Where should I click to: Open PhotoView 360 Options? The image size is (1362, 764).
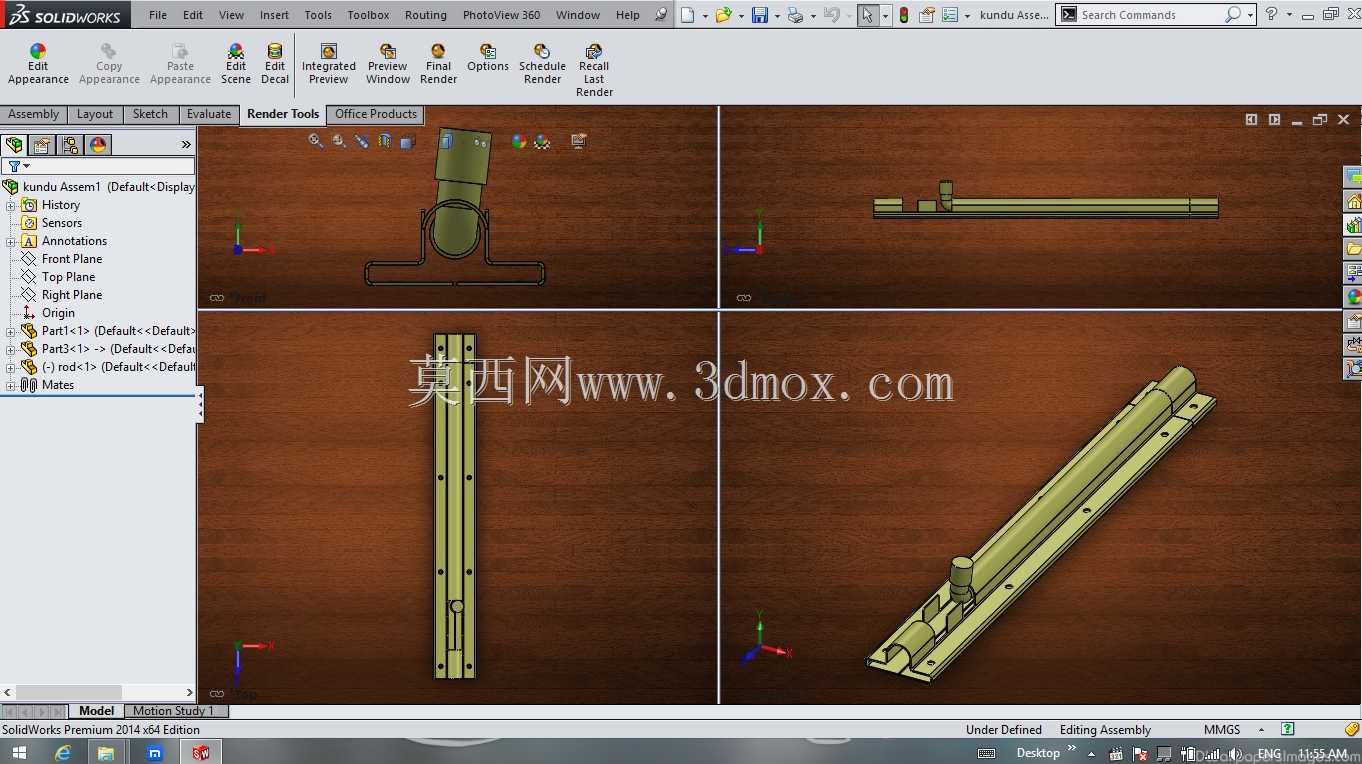488,58
